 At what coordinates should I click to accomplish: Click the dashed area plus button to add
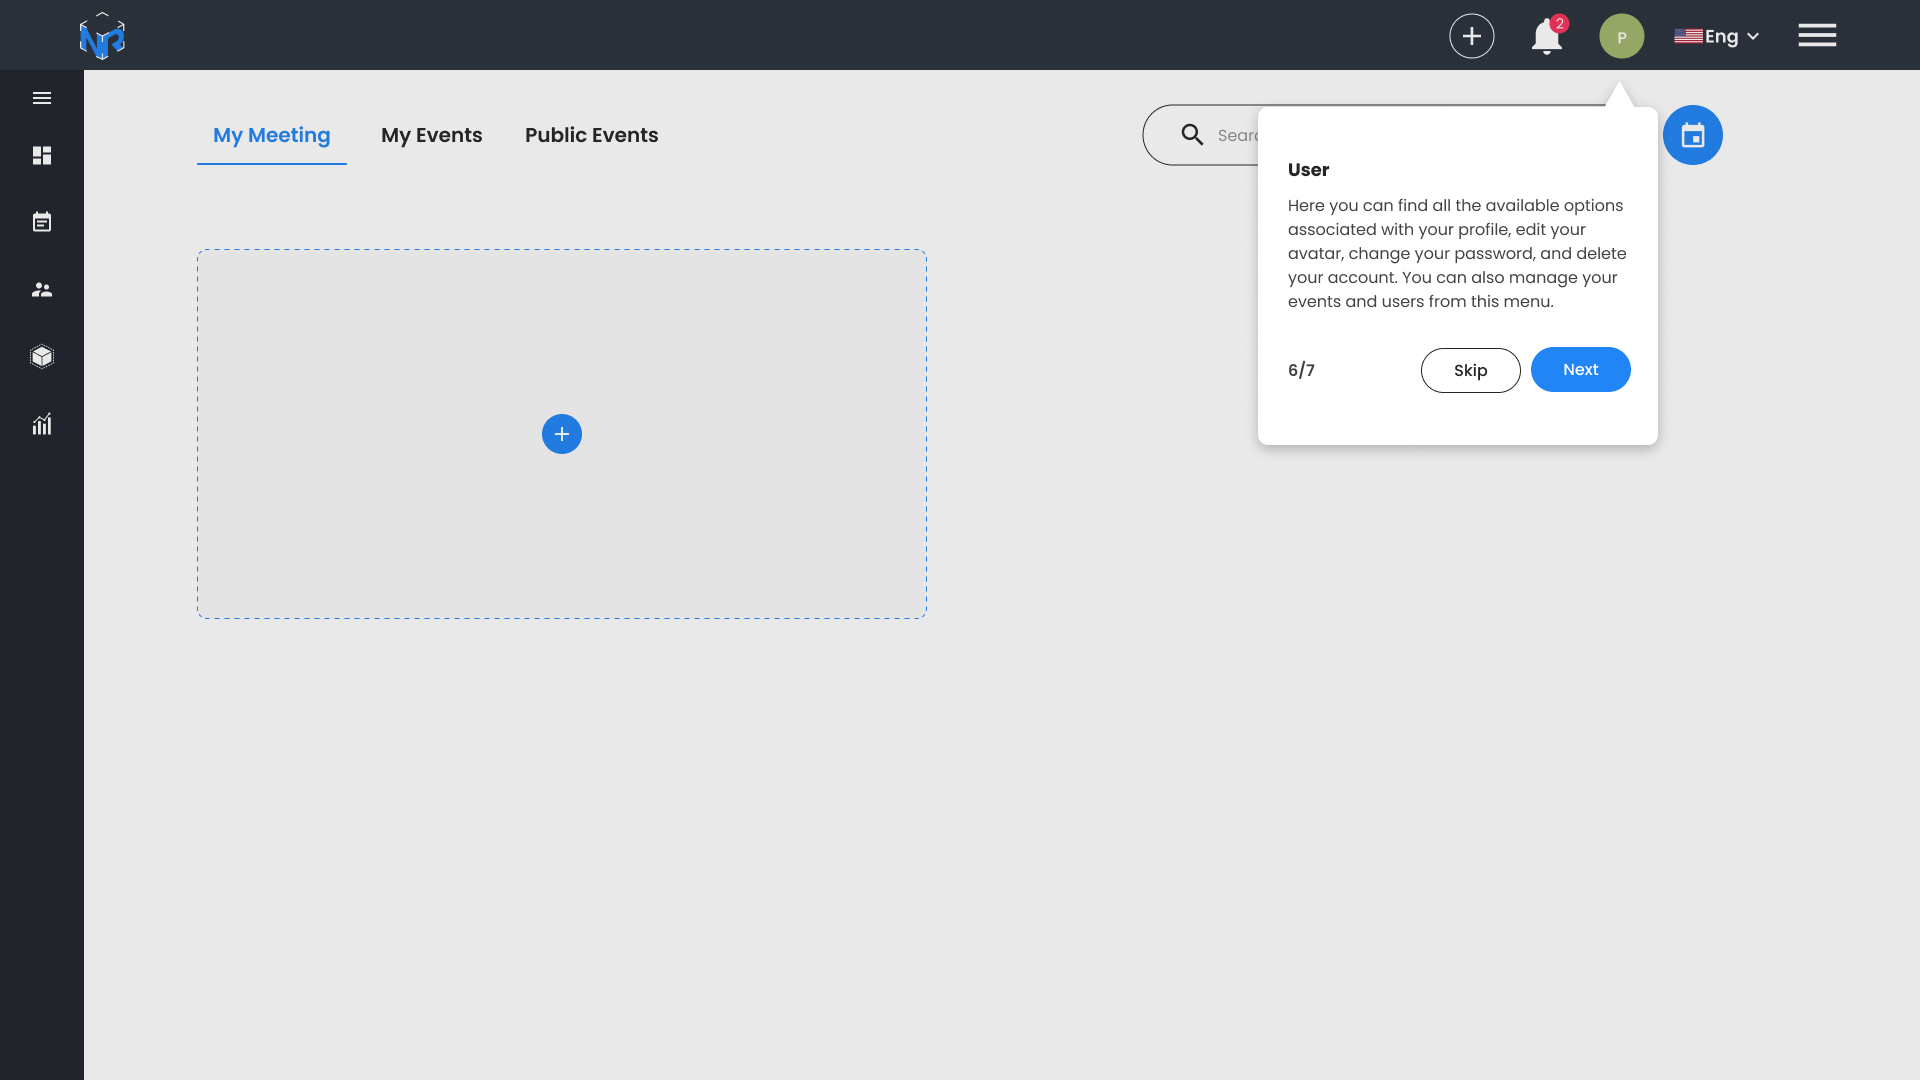pos(562,434)
